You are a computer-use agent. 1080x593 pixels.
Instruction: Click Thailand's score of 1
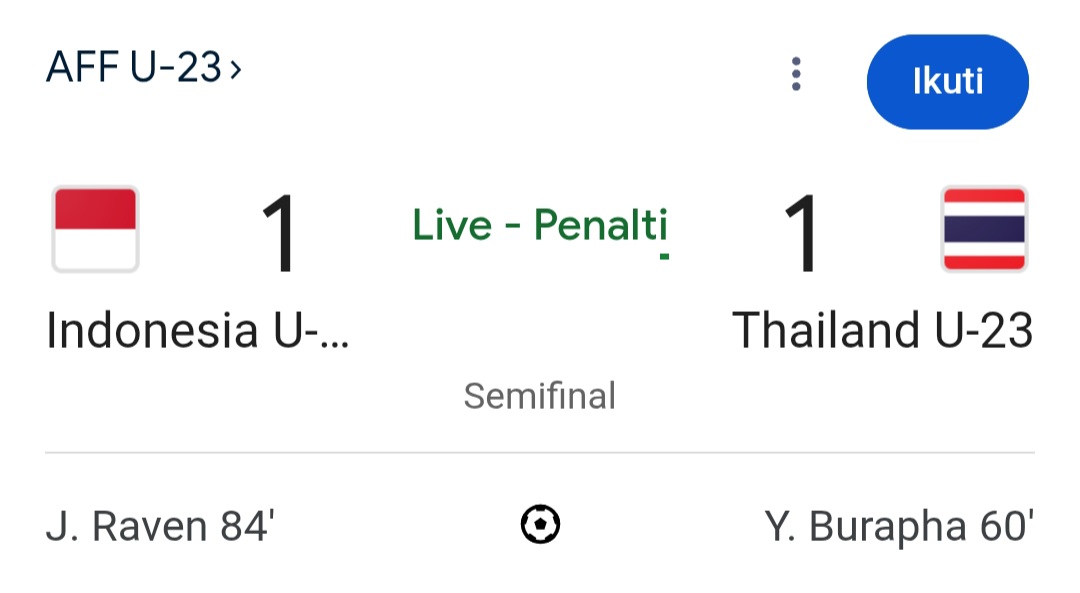(802, 233)
